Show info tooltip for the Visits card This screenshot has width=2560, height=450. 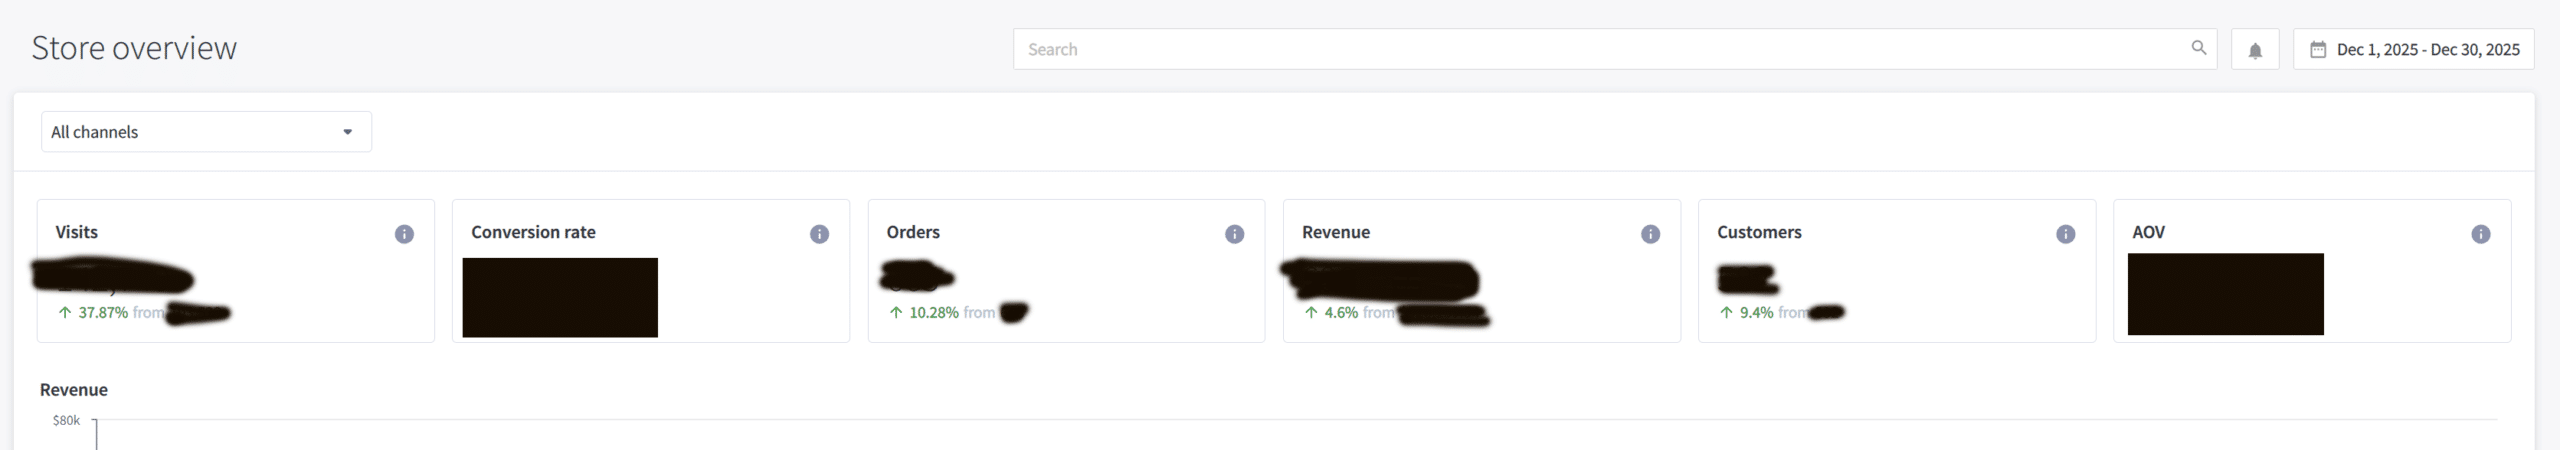tap(404, 234)
